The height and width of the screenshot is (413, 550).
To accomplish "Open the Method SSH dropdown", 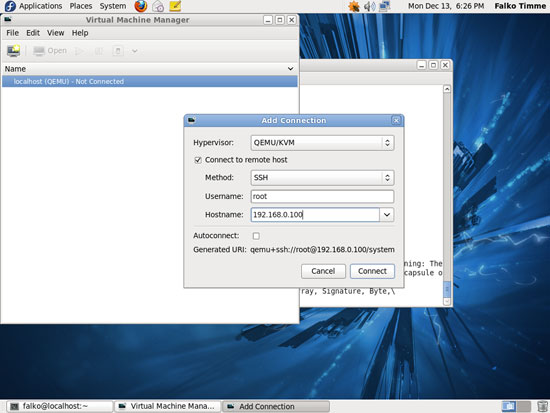I will (x=322, y=178).
